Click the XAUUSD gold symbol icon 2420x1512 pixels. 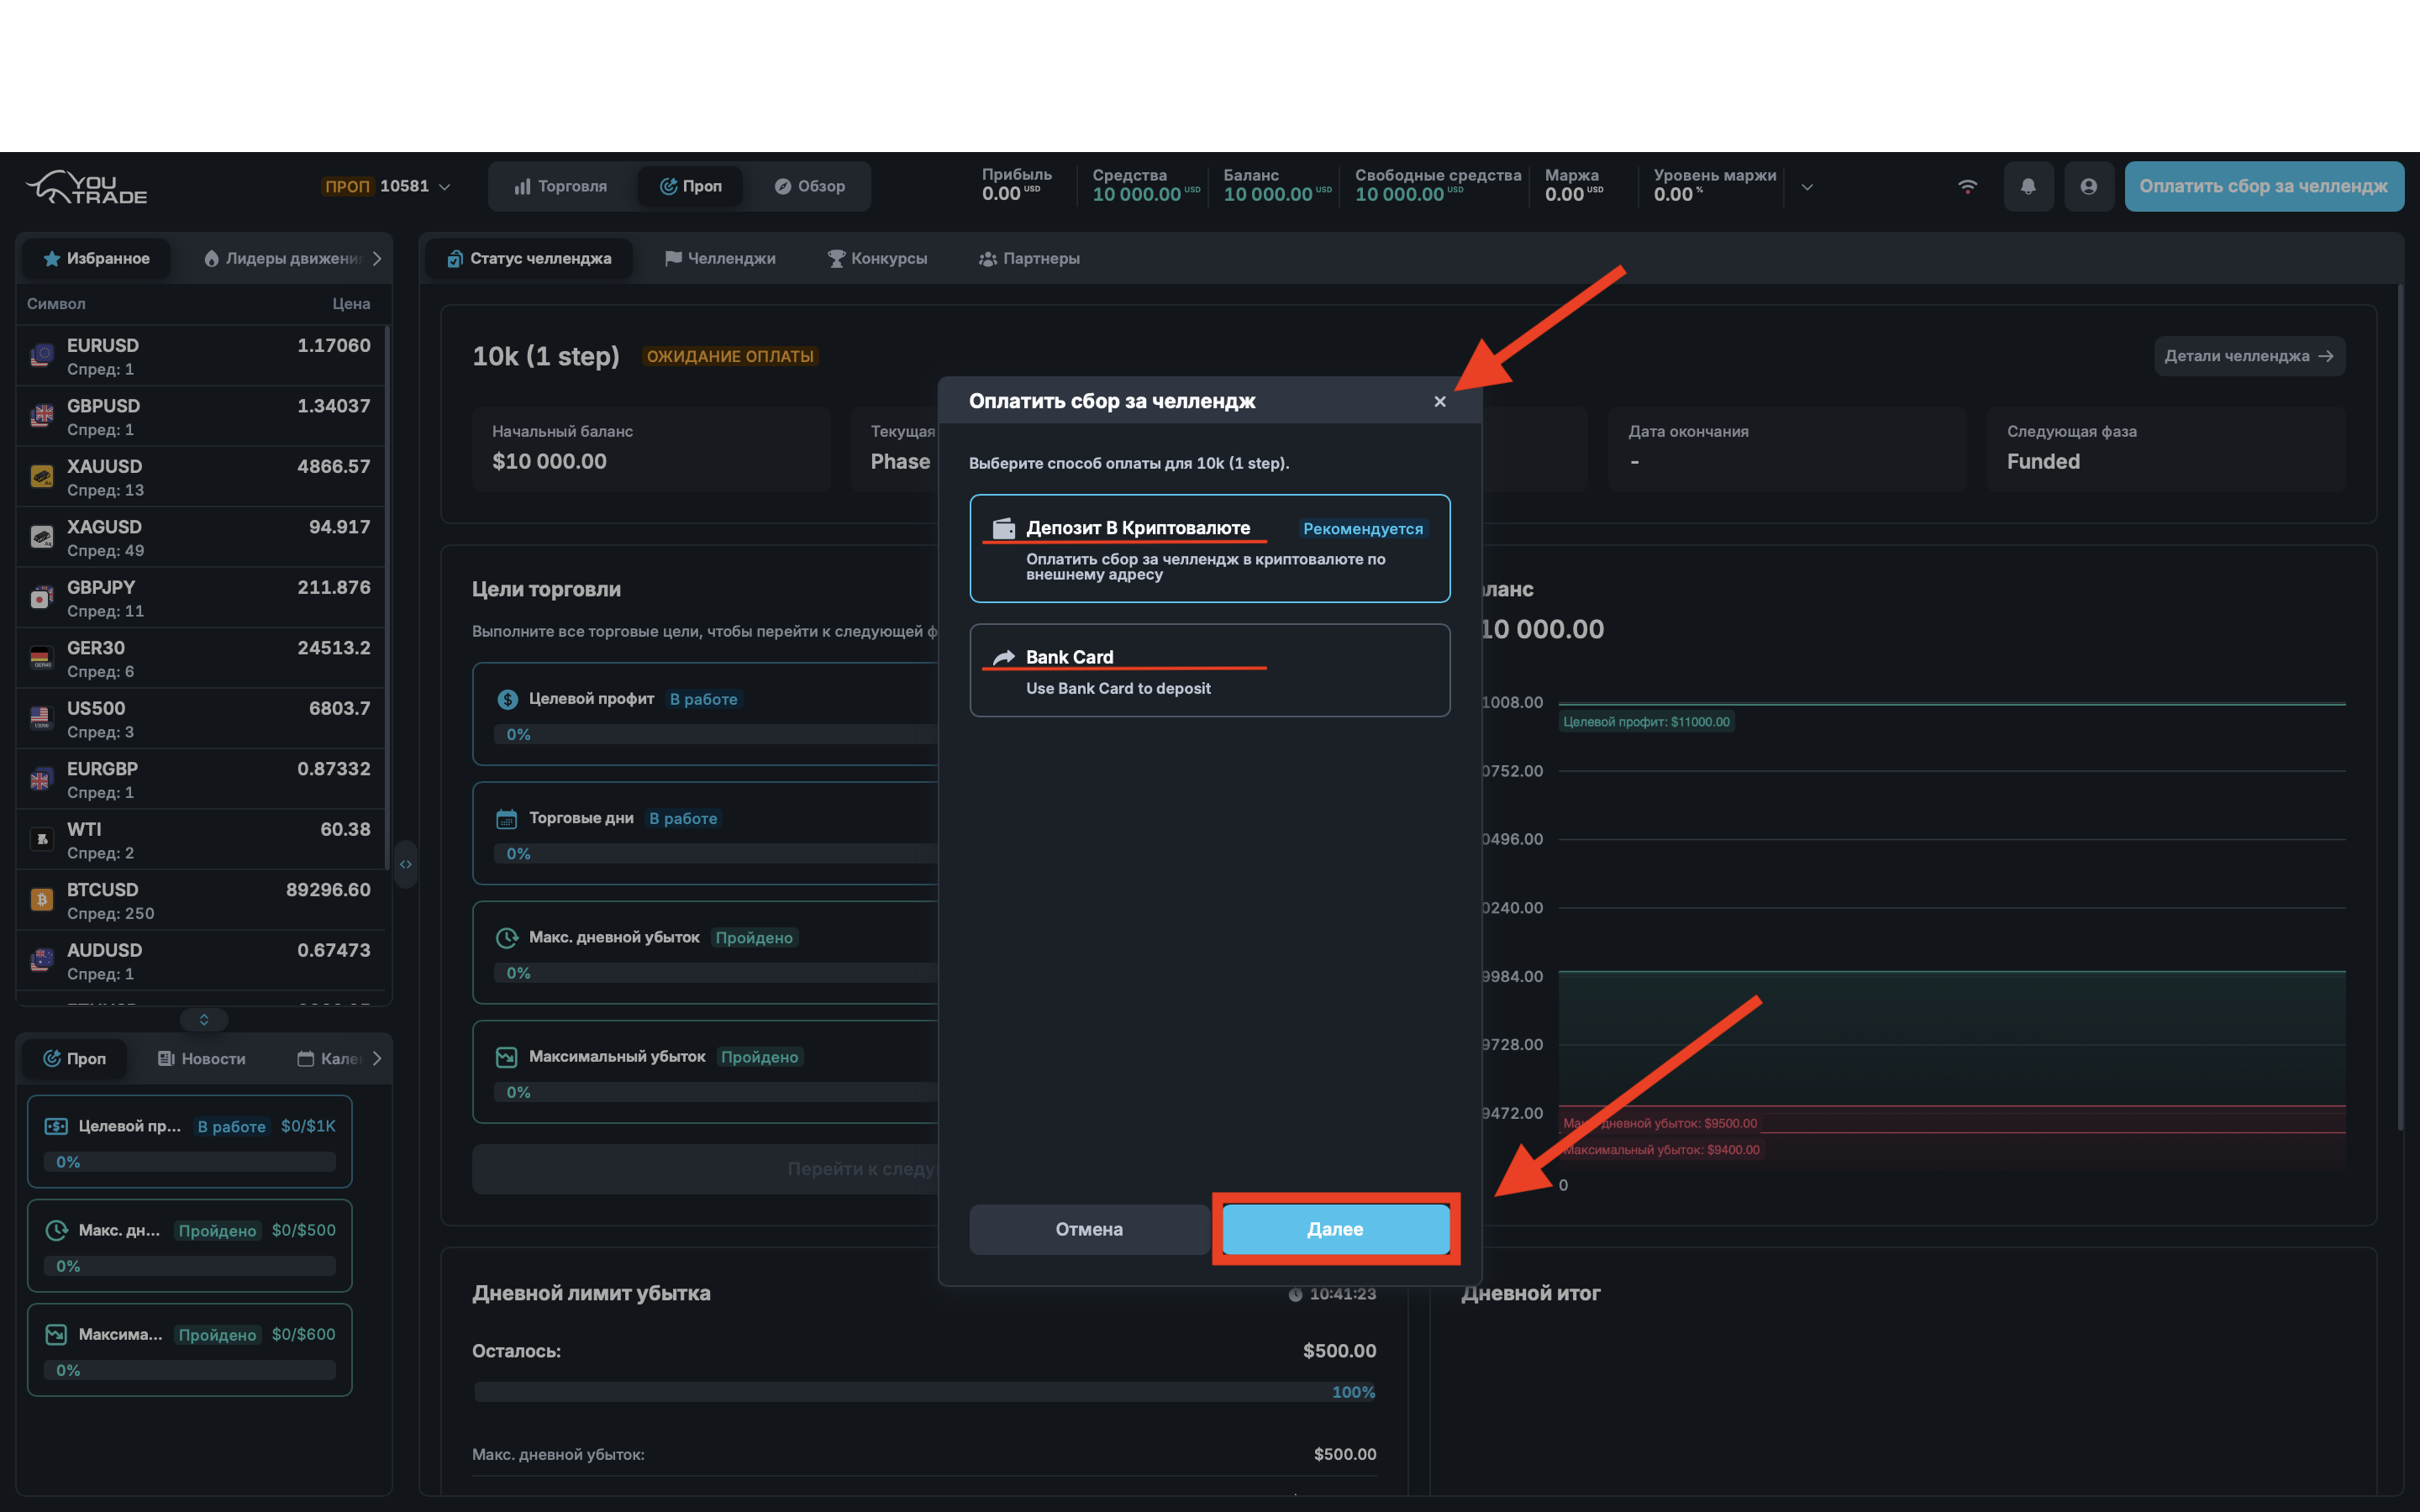pos(41,477)
